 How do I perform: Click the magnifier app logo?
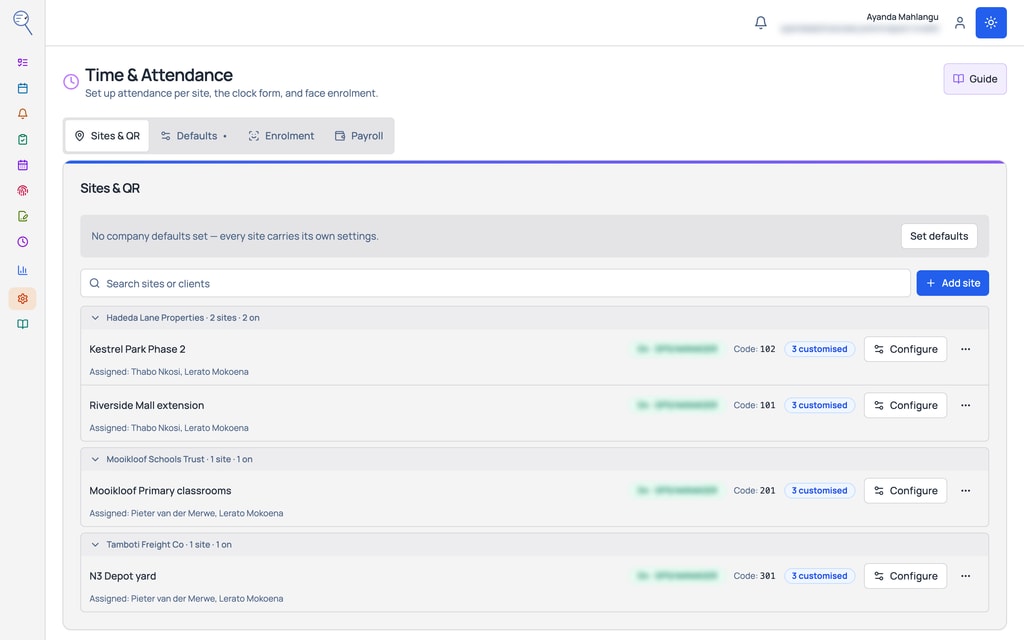22,22
